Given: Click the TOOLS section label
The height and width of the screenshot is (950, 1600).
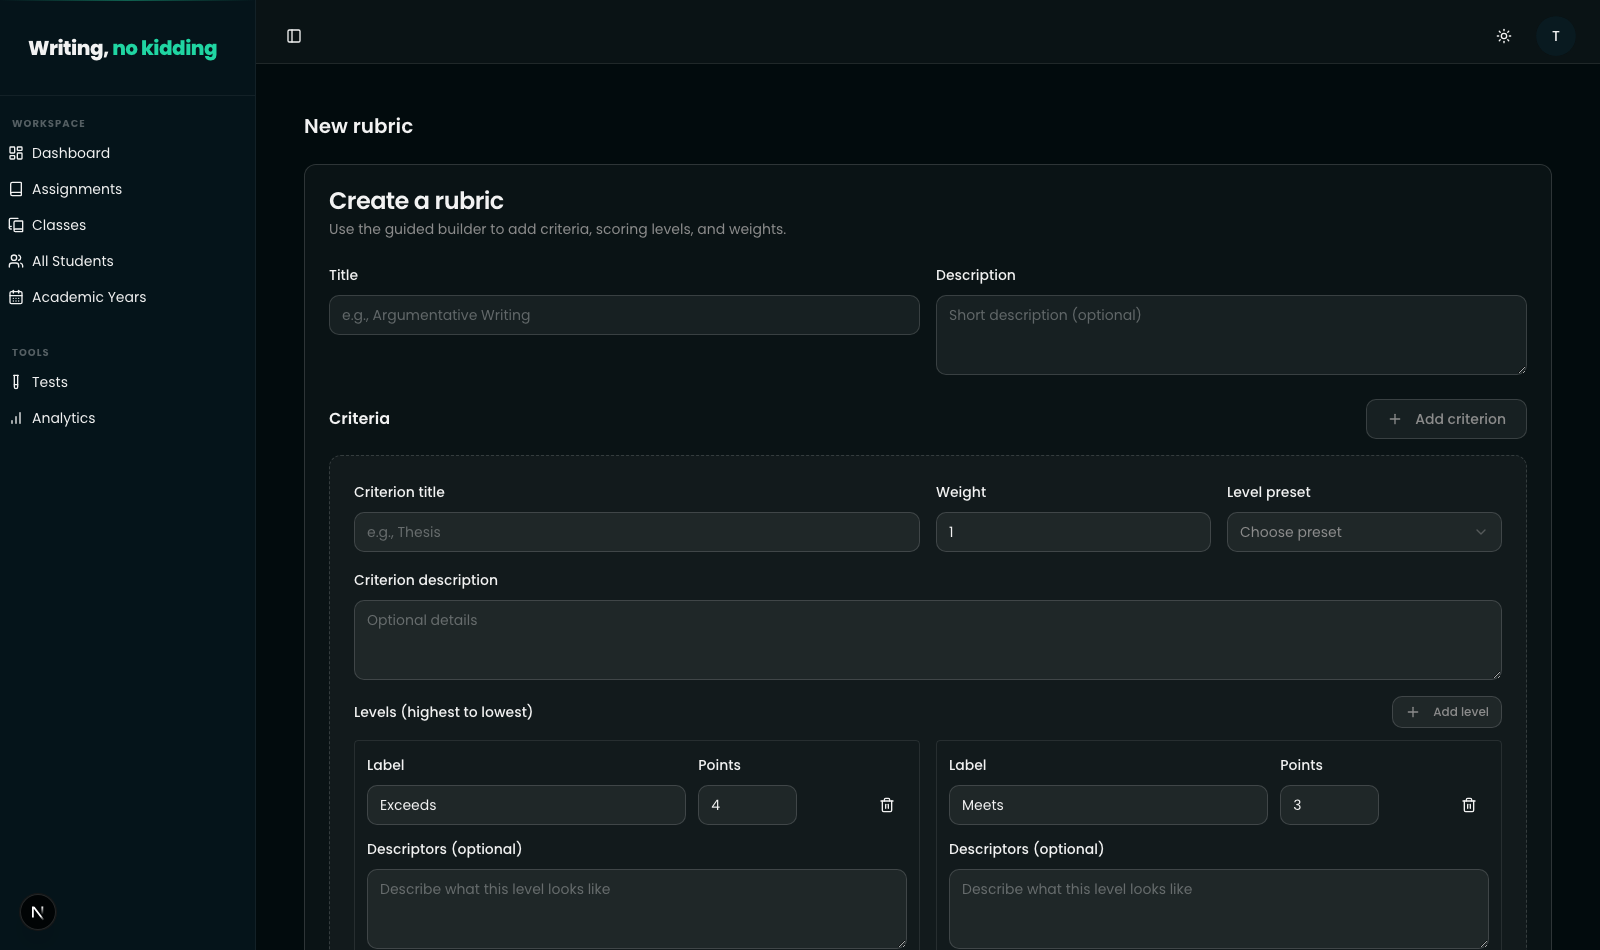Looking at the screenshot, I should click(30, 353).
